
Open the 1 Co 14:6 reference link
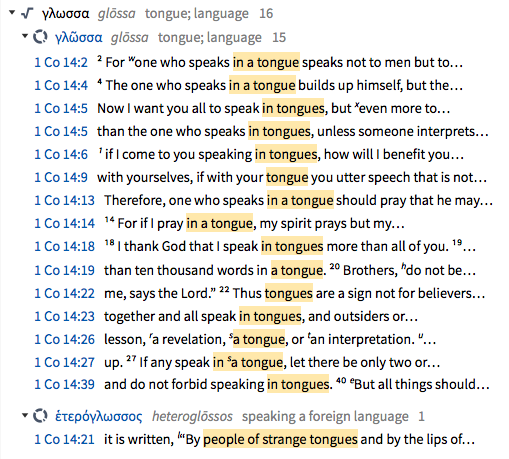pyautogui.click(x=61, y=154)
